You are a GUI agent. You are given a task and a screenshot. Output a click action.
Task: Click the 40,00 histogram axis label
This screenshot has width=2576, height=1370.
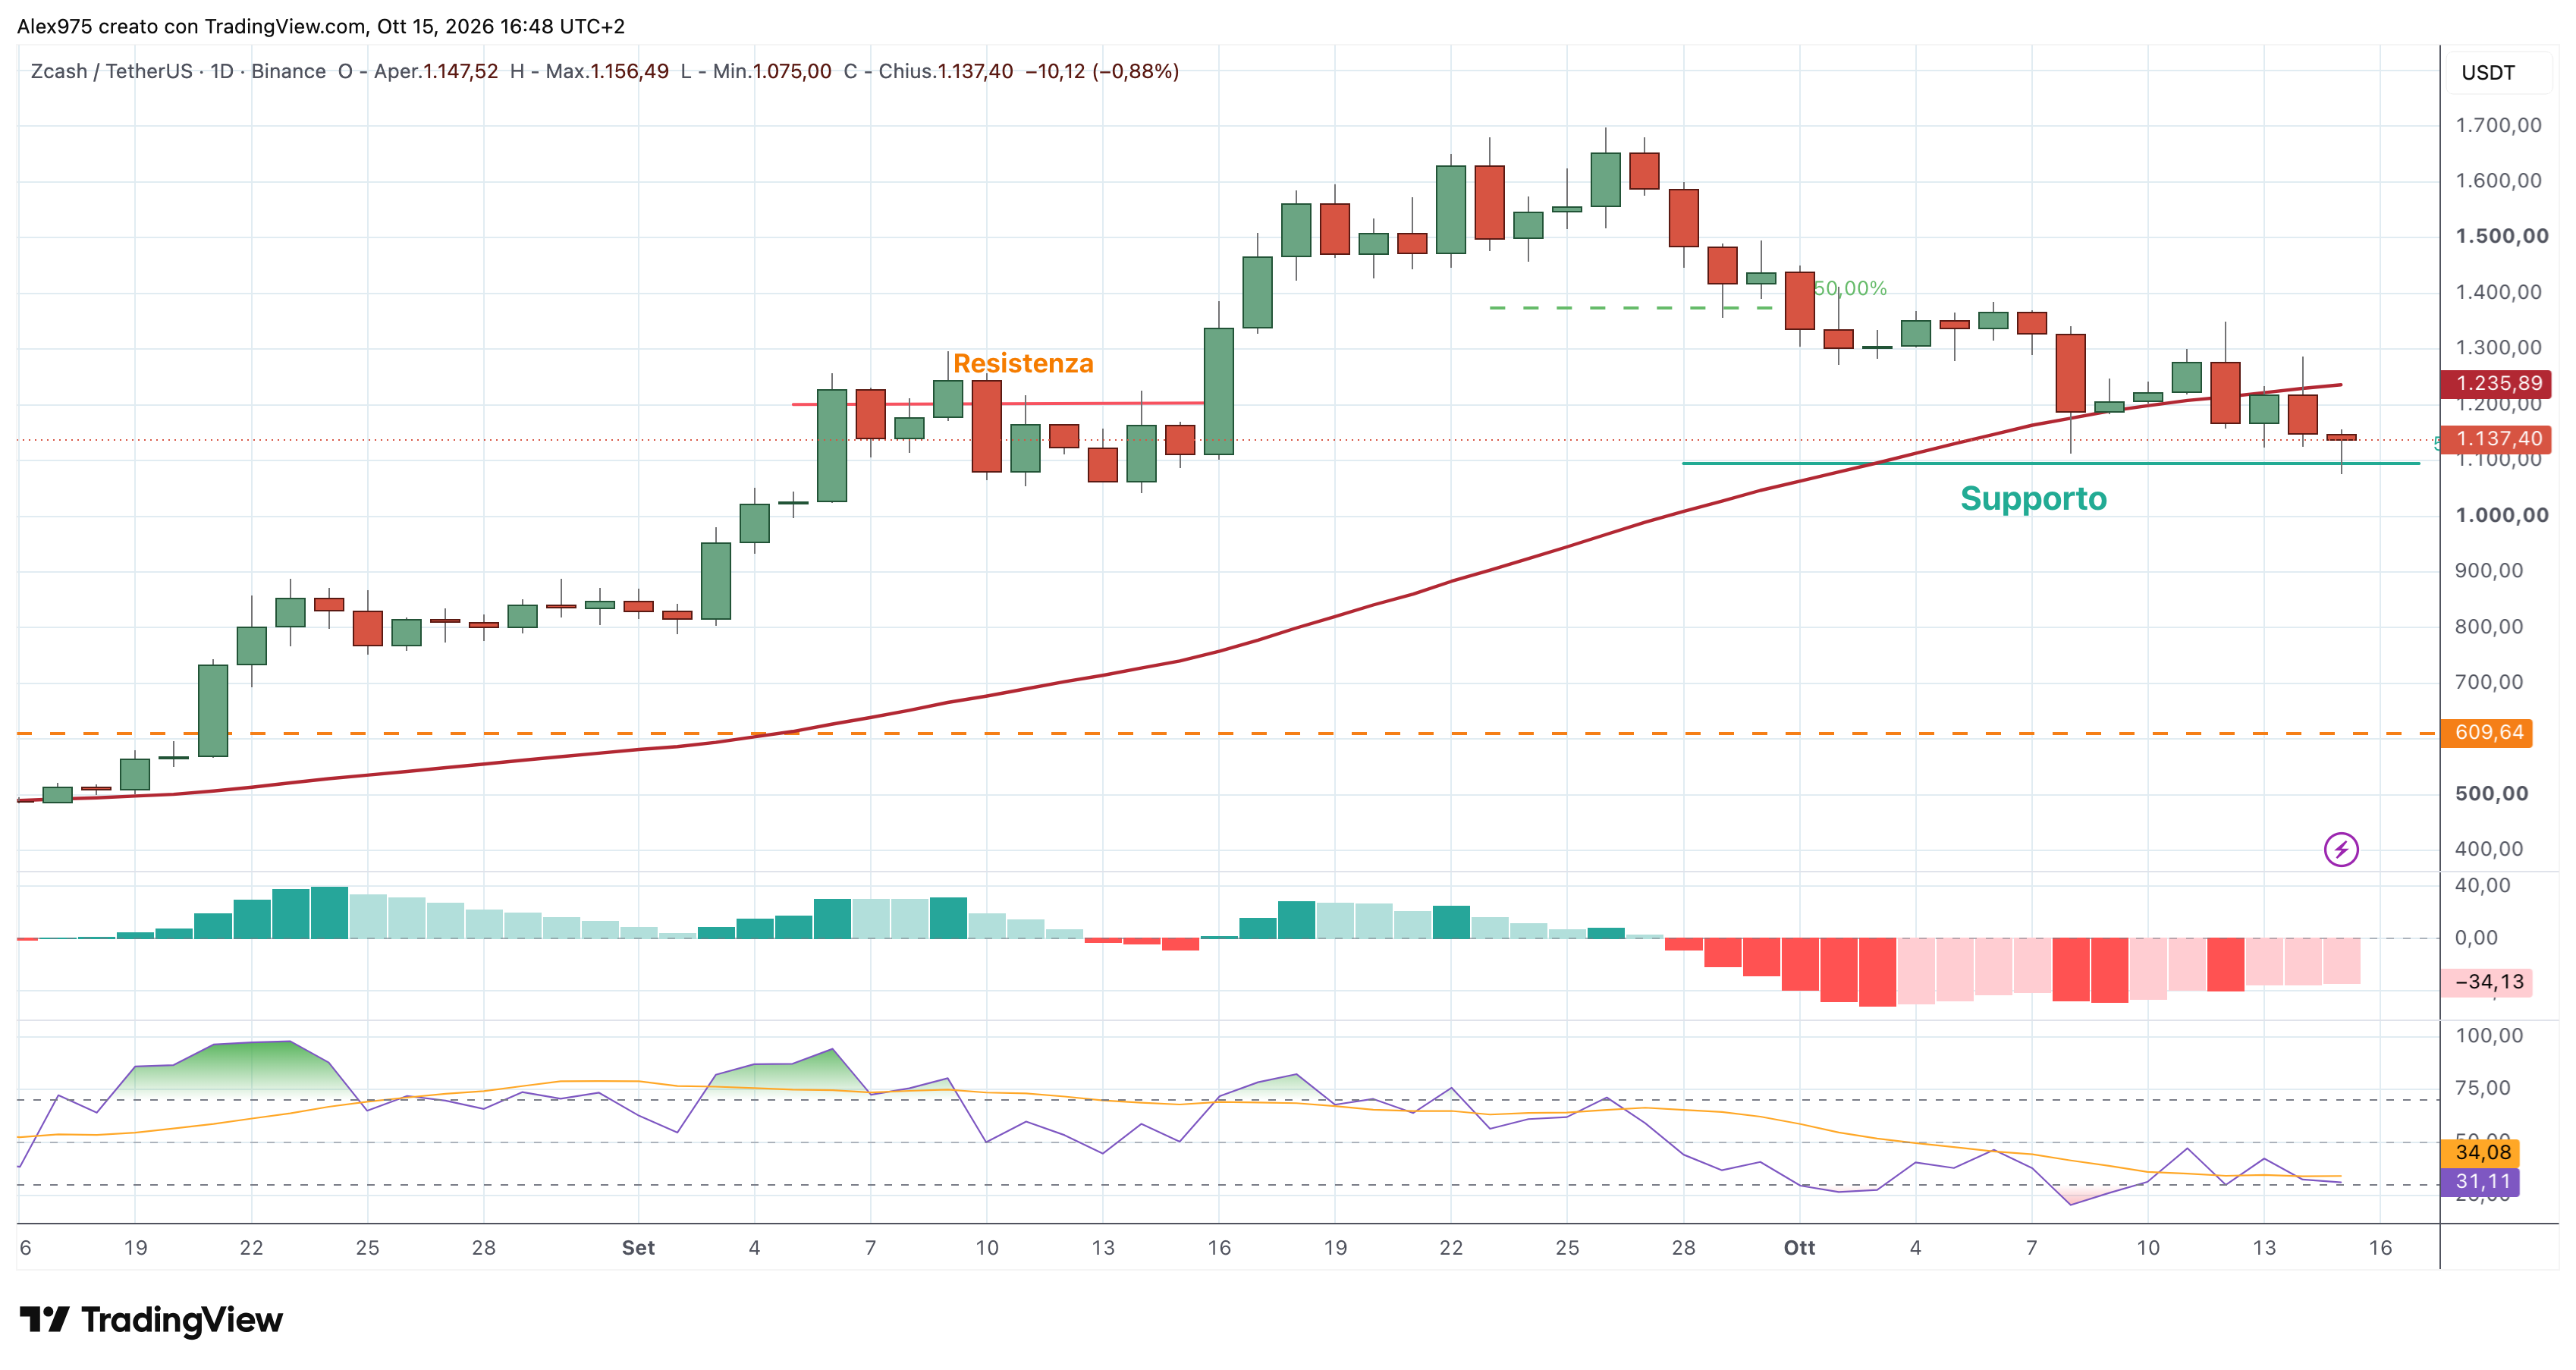point(2482,885)
